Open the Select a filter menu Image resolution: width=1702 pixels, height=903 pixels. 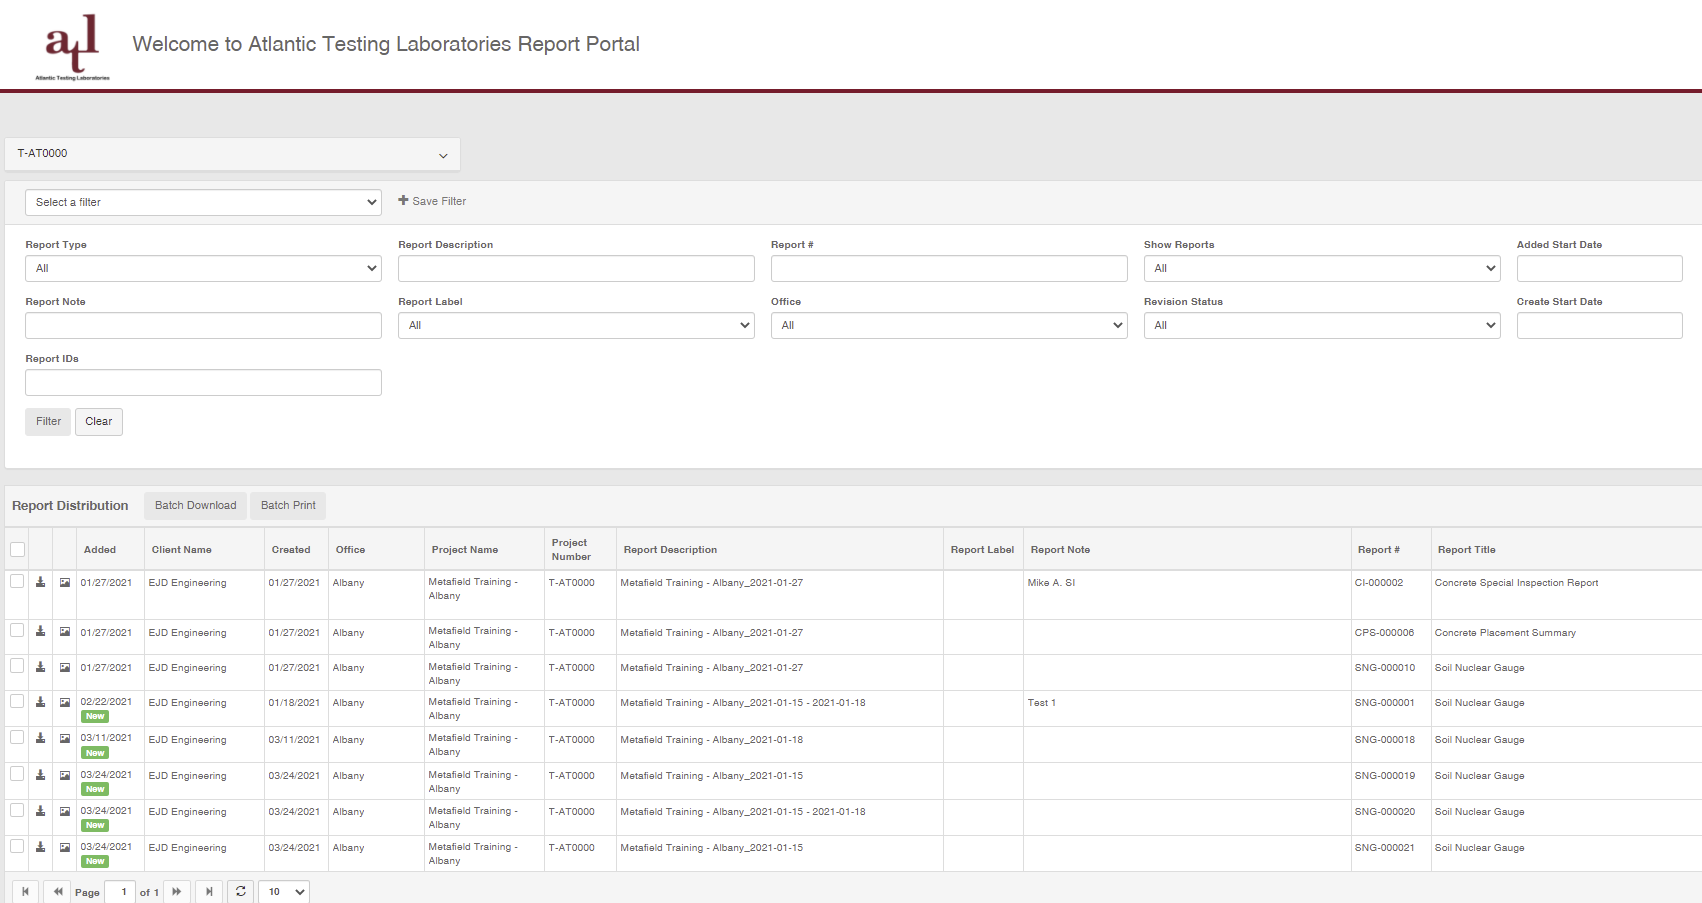tap(203, 202)
